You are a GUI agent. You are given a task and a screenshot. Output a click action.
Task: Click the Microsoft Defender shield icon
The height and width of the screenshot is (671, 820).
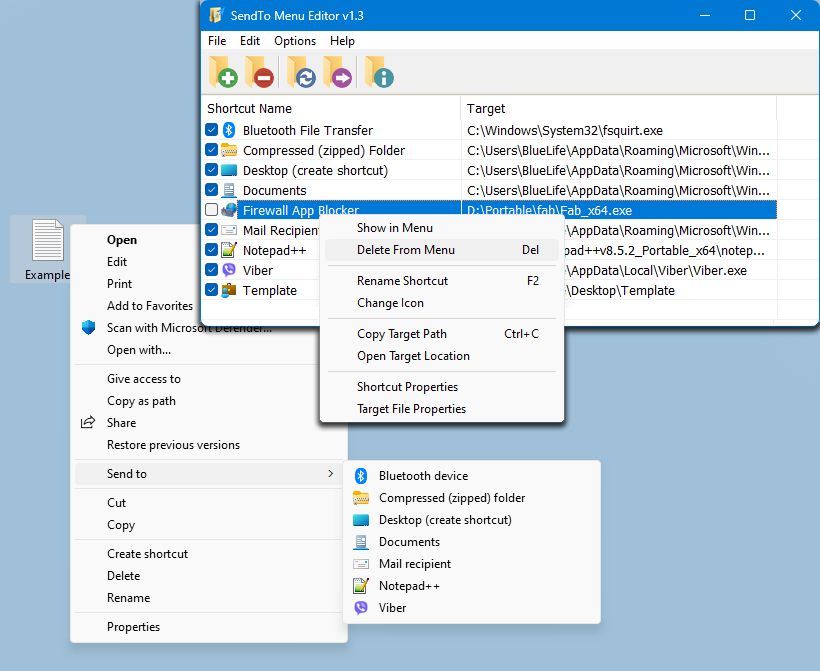click(88, 327)
